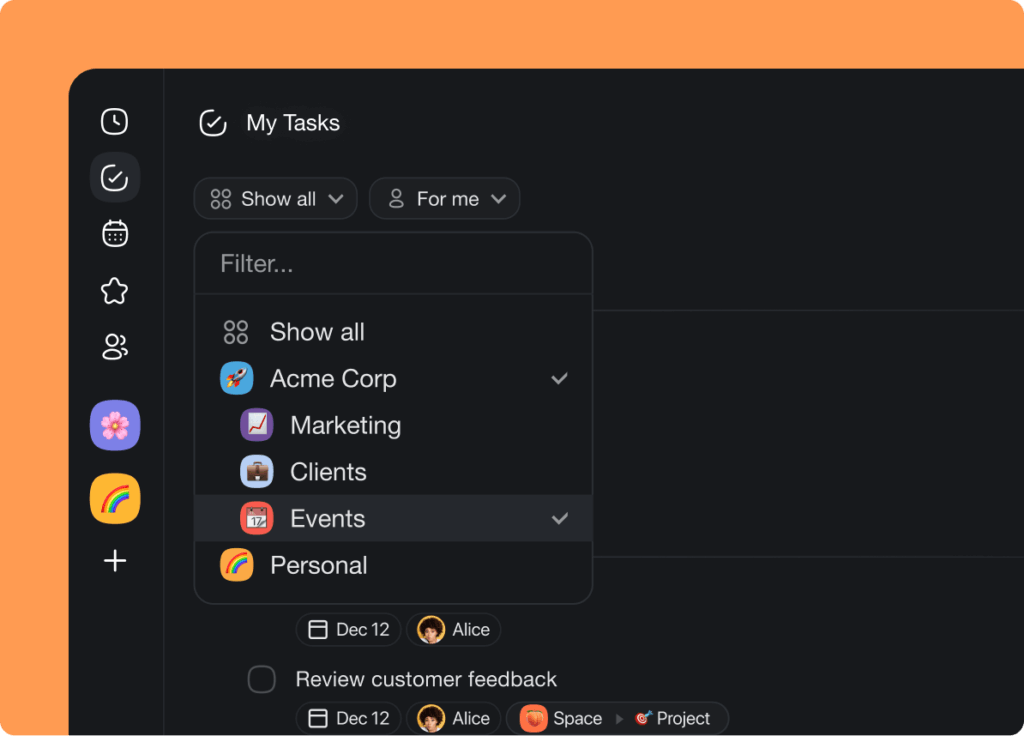The height and width of the screenshot is (736, 1024).
Task: Select Marketing in the filter menu
Action: tap(345, 425)
